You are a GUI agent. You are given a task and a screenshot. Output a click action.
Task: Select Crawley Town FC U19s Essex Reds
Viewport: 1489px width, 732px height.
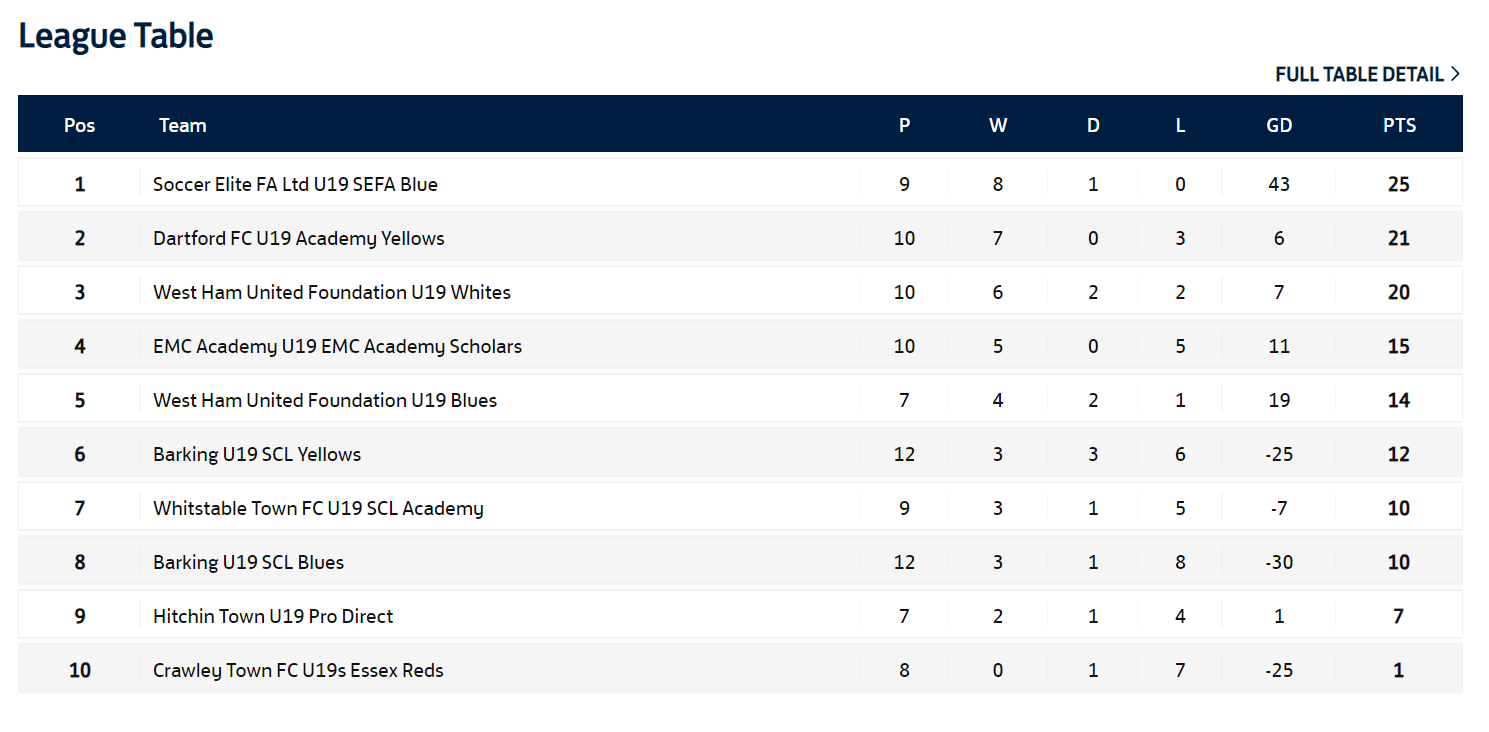[297, 670]
